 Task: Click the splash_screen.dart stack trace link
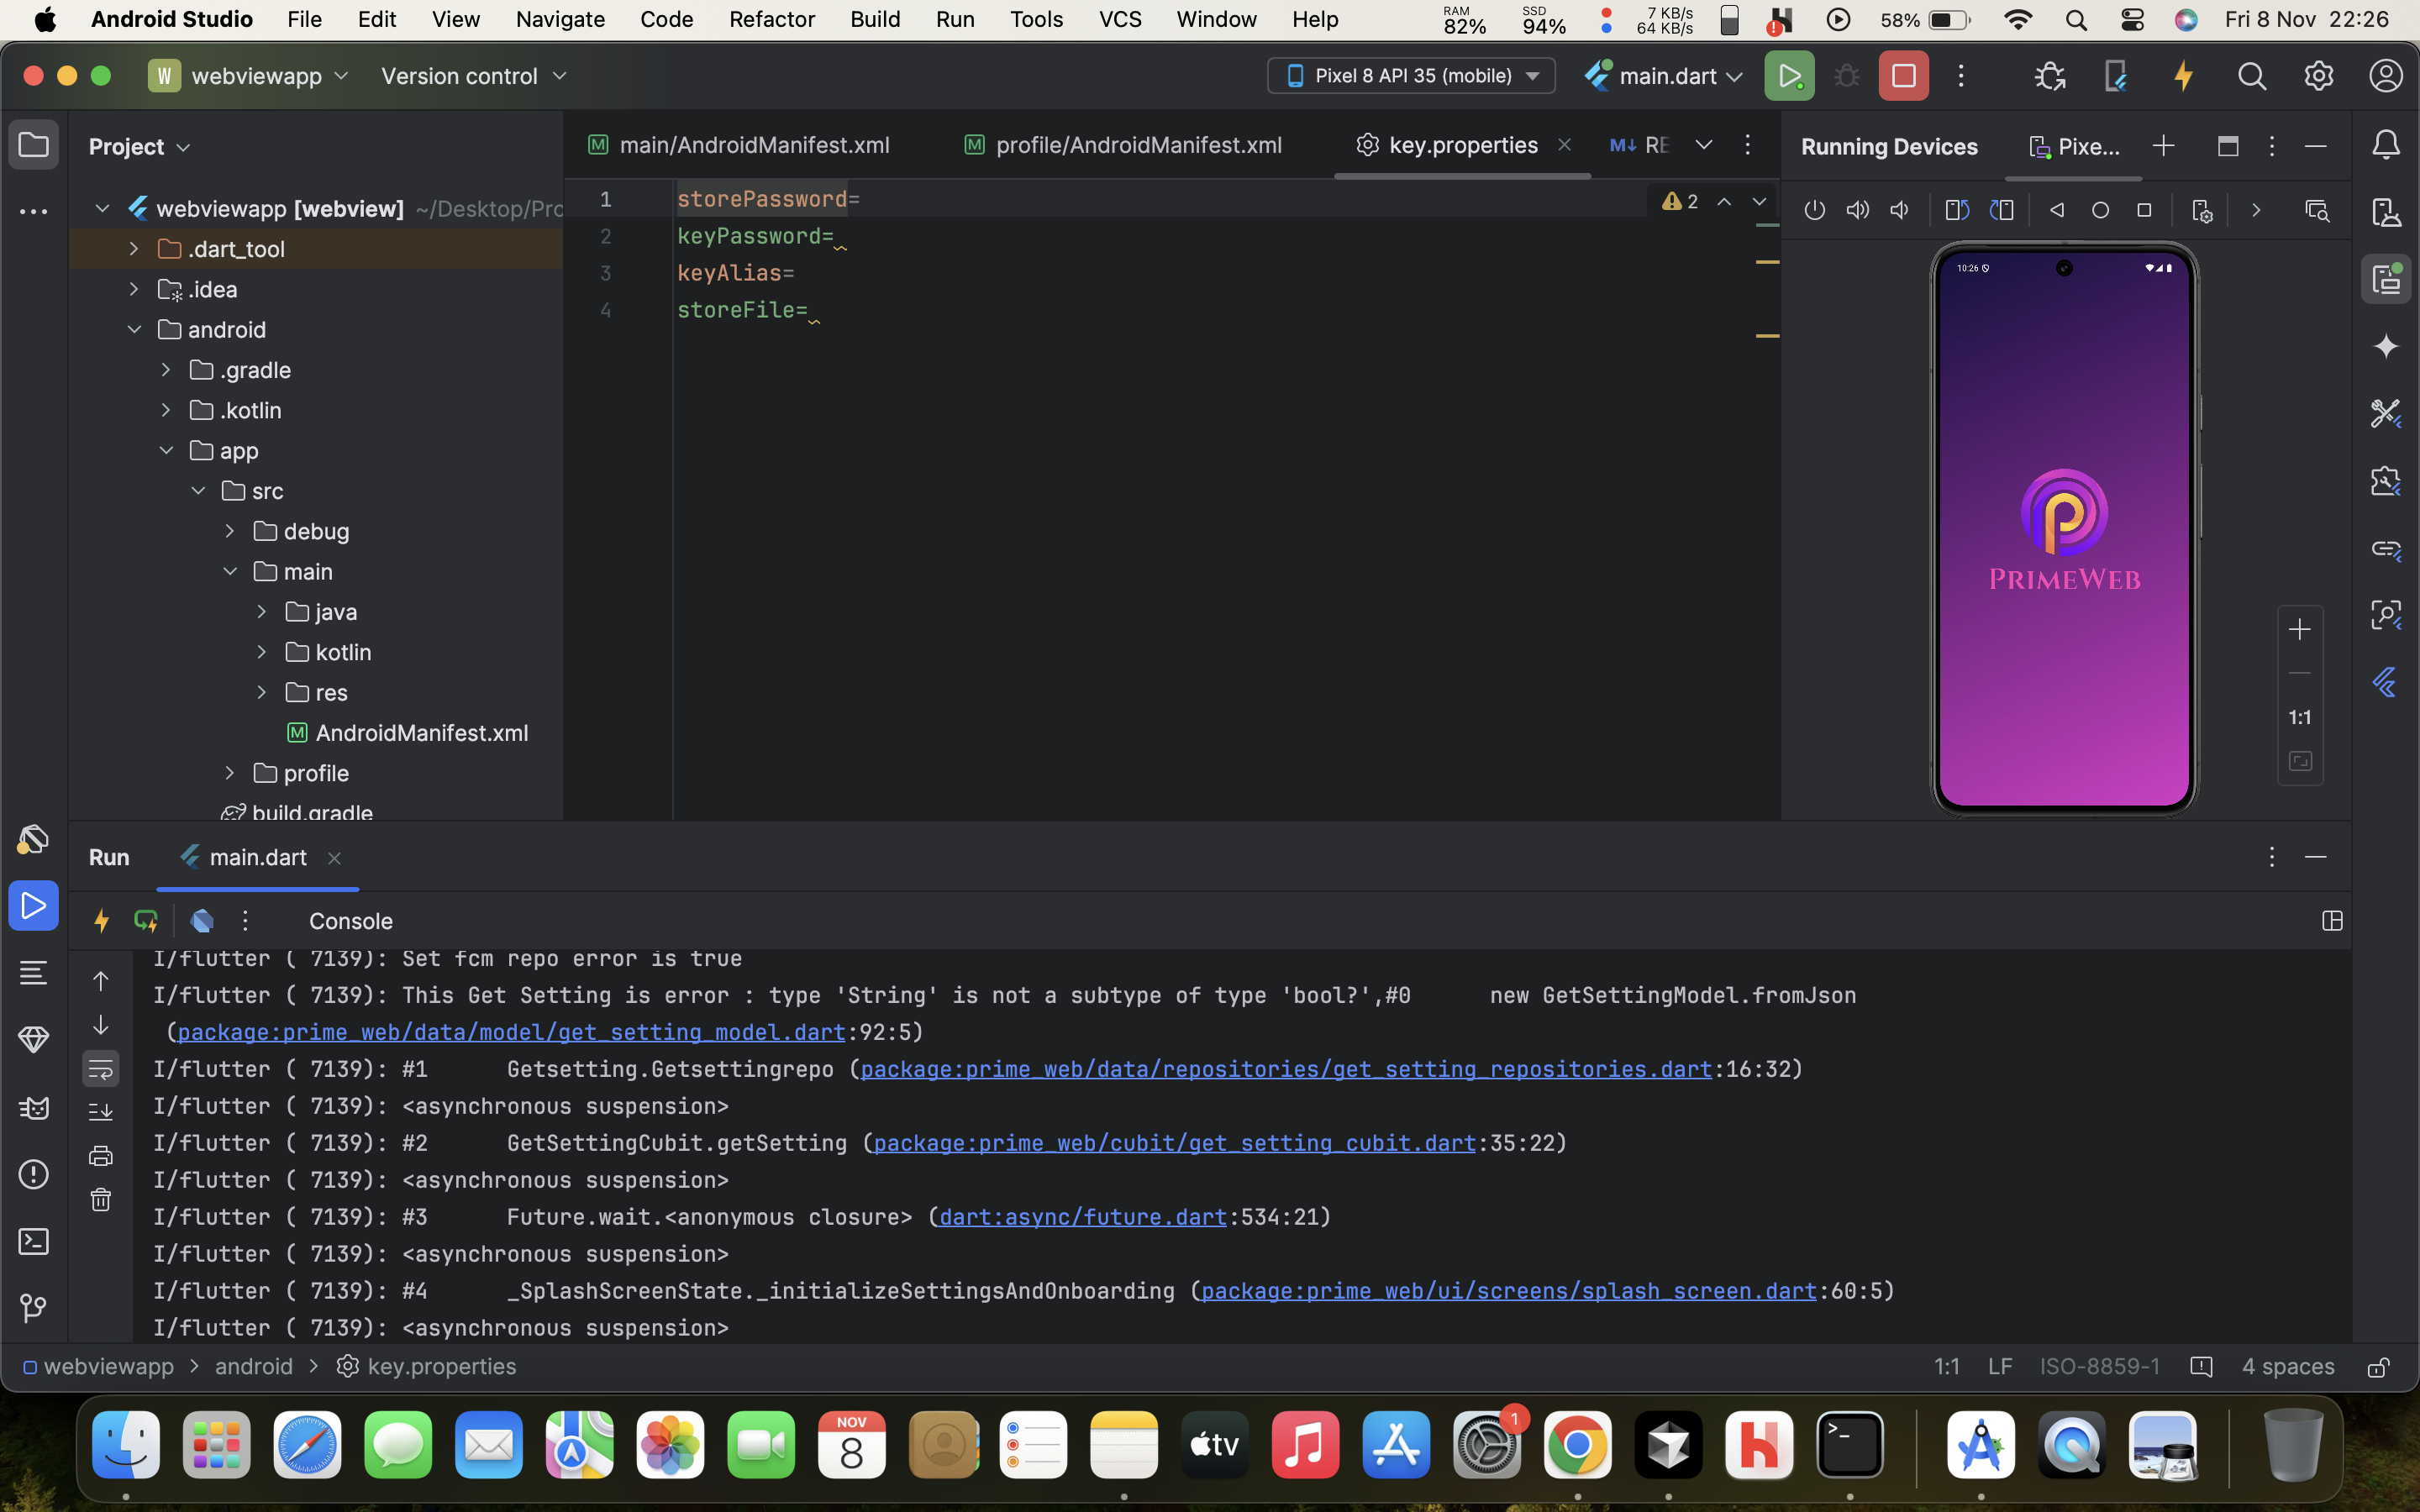point(1508,1291)
